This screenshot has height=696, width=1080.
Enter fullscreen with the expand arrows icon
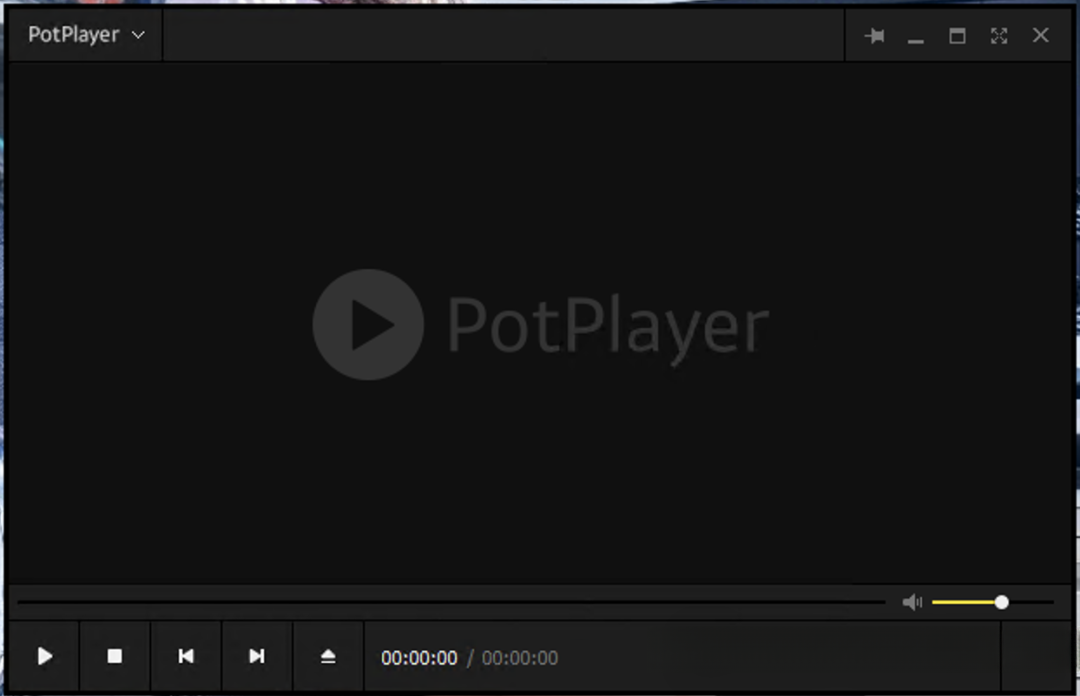pos(999,36)
